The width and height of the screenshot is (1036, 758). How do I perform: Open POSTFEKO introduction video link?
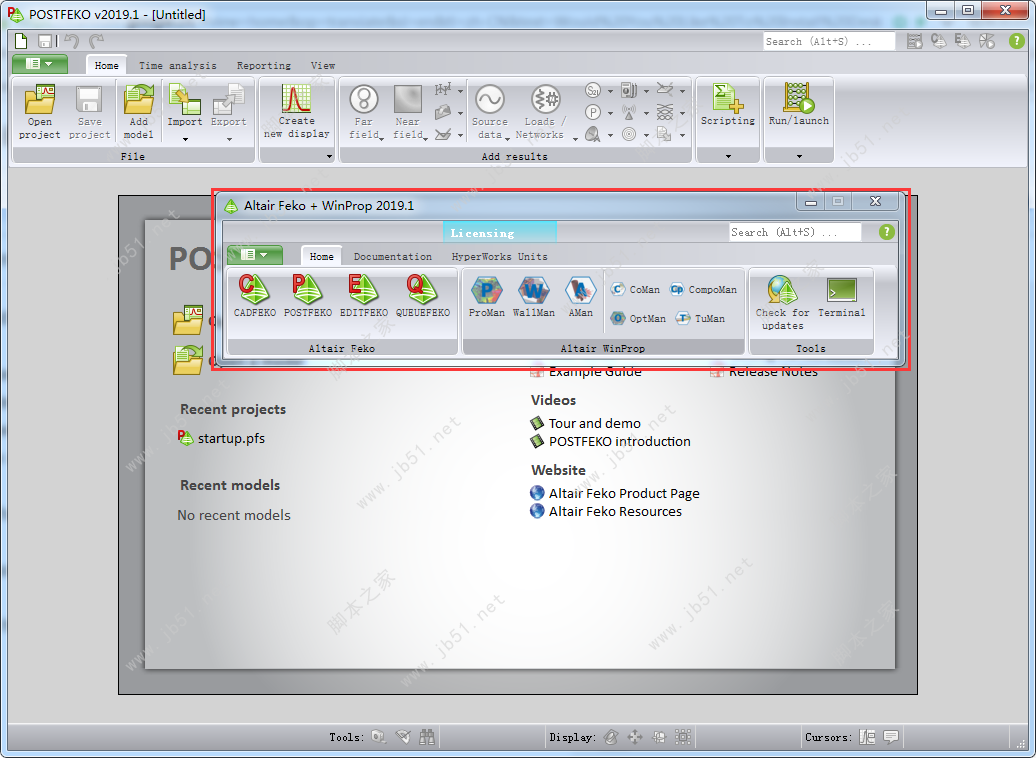coord(610,441)
